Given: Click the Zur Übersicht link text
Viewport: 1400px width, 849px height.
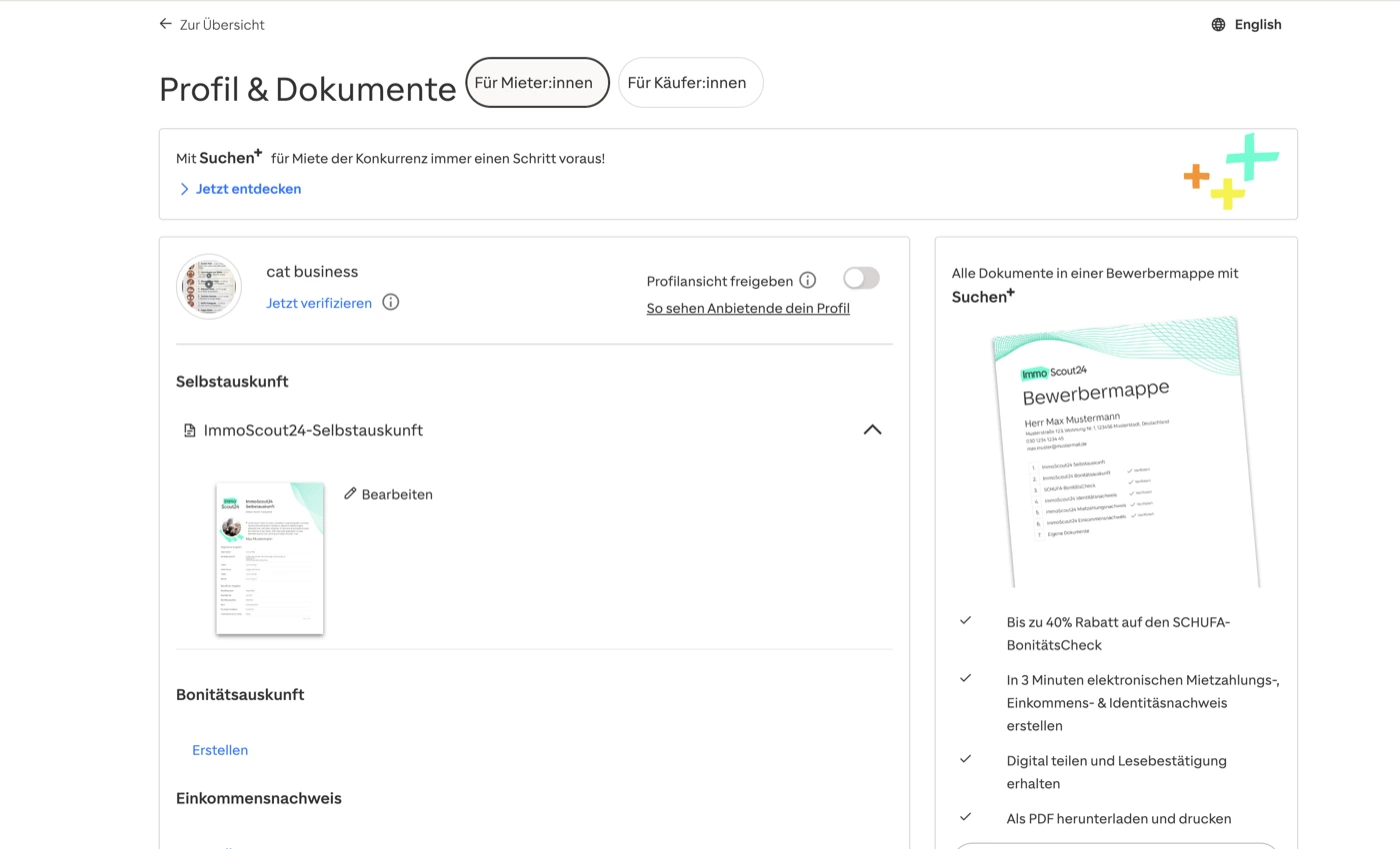Looking at the screenshot, I should click(x=222, y=25).
